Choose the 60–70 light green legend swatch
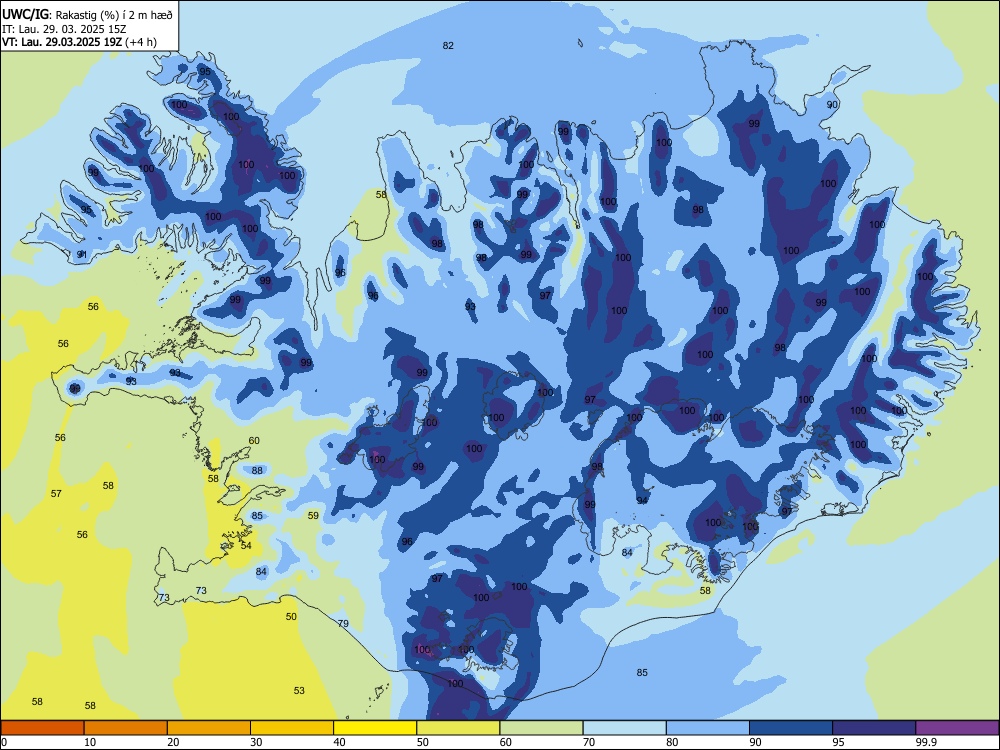1000x750 pixels. [x=541, y=728]
